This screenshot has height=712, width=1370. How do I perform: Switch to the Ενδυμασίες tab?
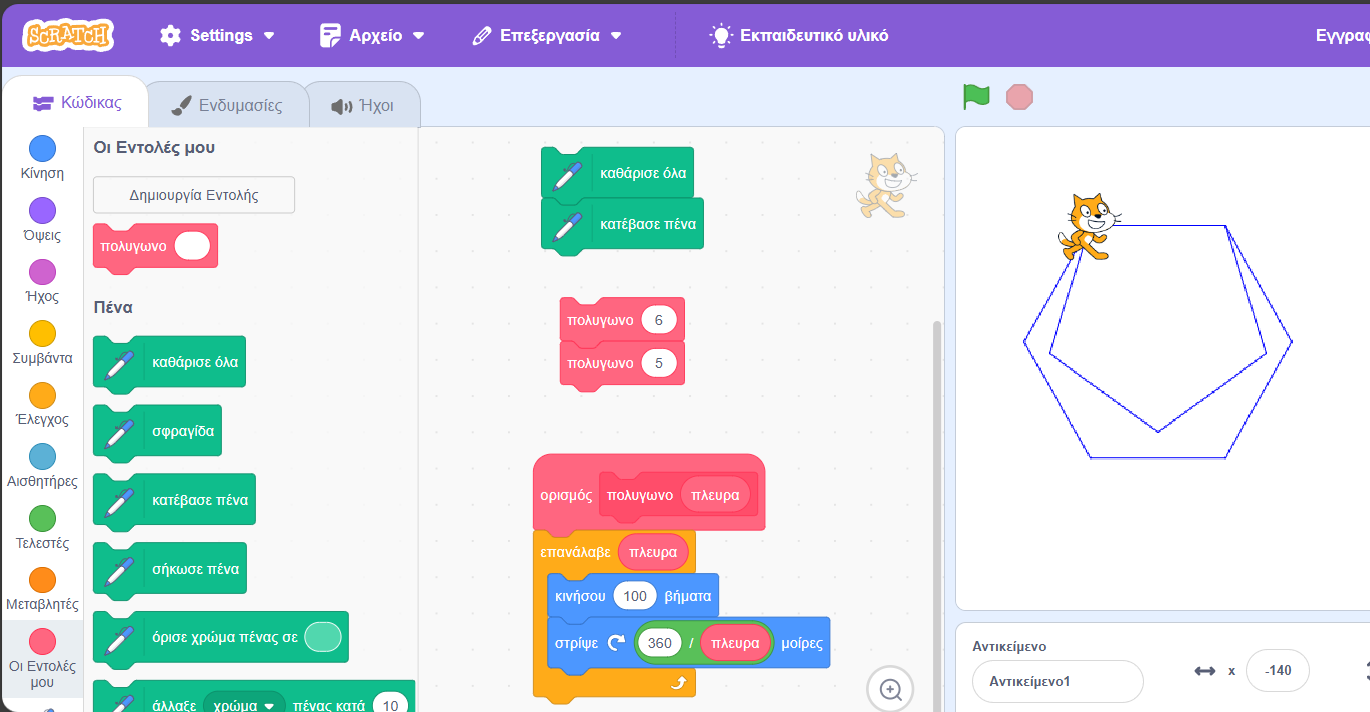227,105
